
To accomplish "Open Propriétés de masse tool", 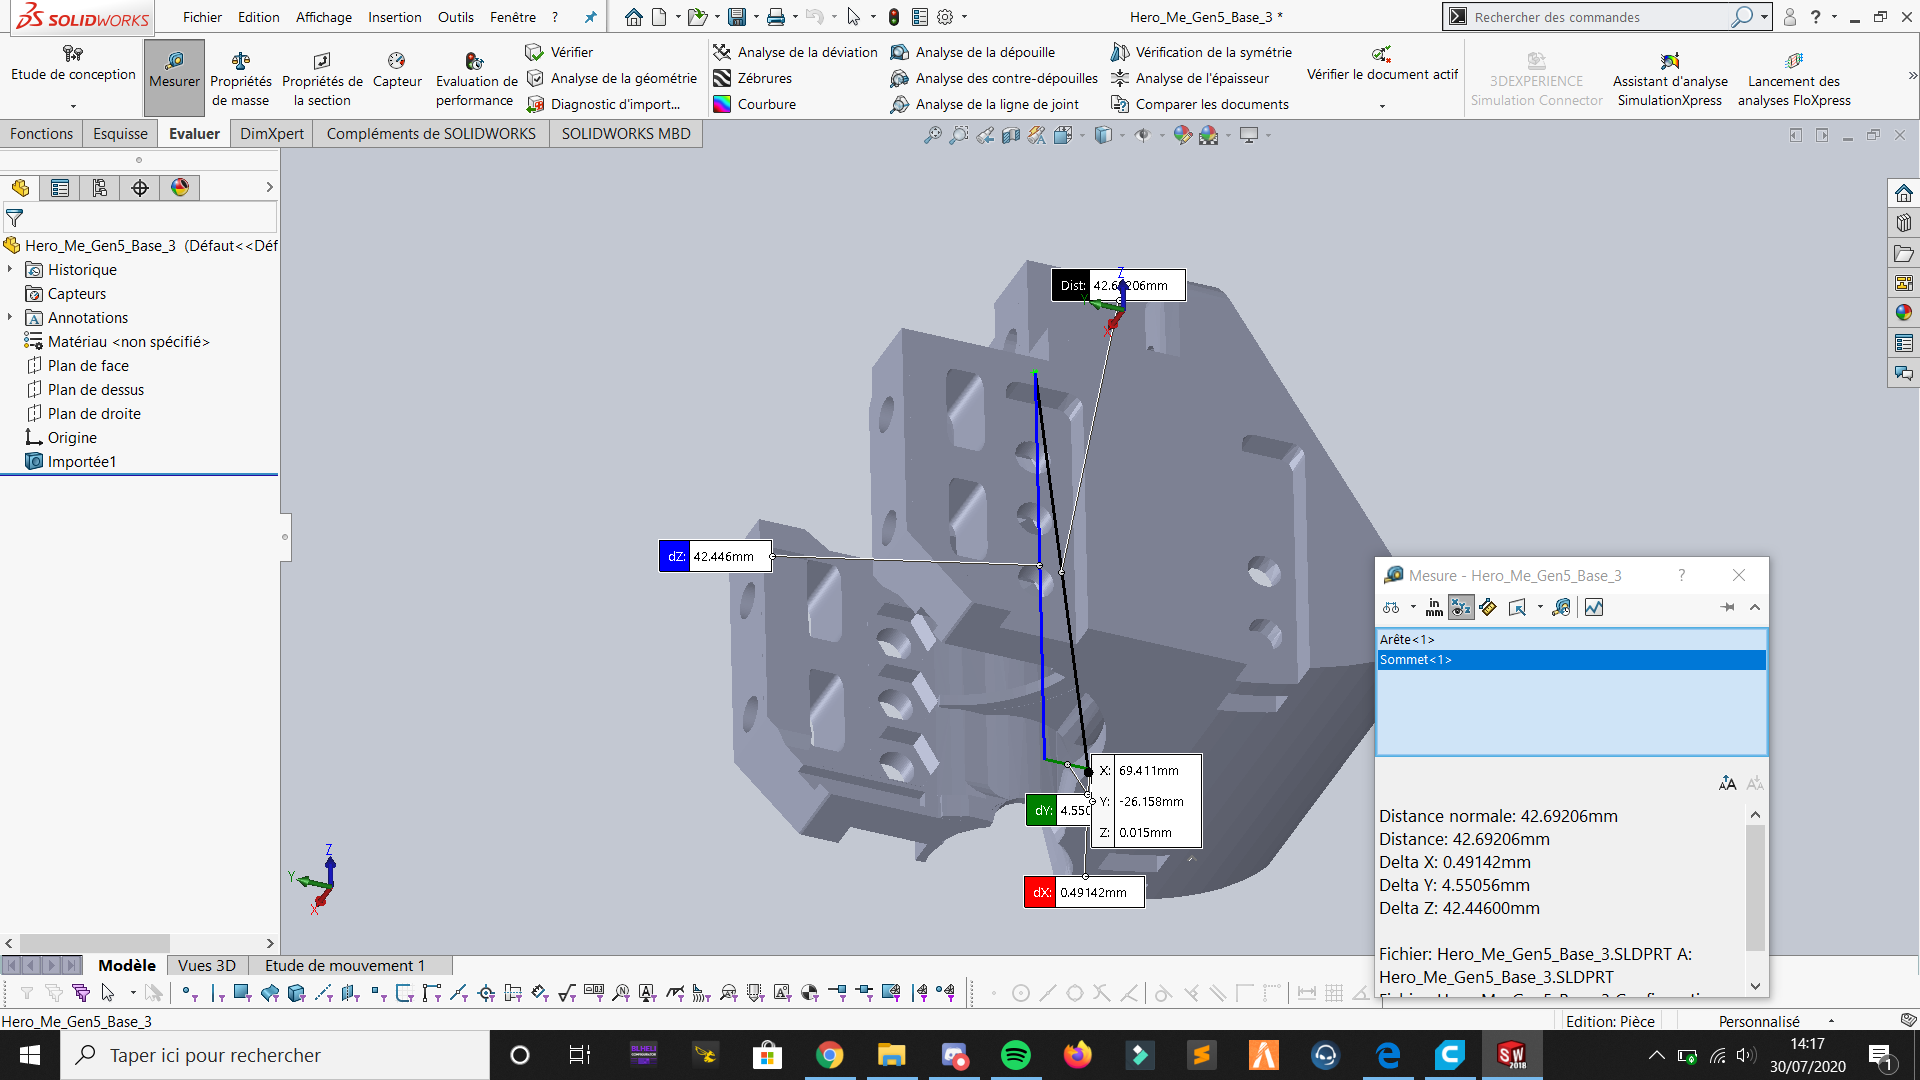I will coord(240,78).
